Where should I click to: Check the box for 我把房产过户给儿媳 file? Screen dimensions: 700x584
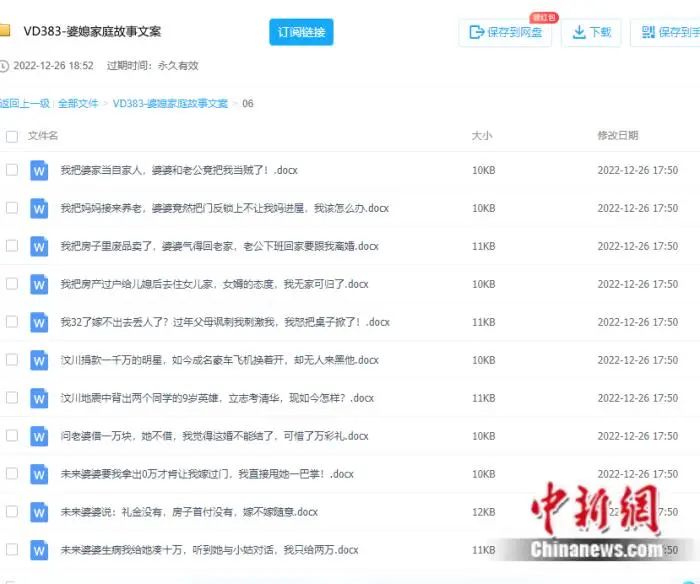click(12, 284)
